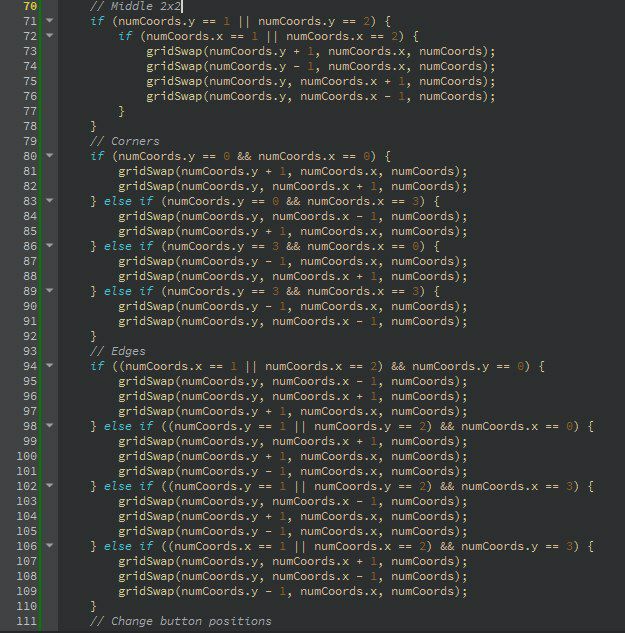Collapse the code block at line 71

pyautogui.click(x=50, y=20)
